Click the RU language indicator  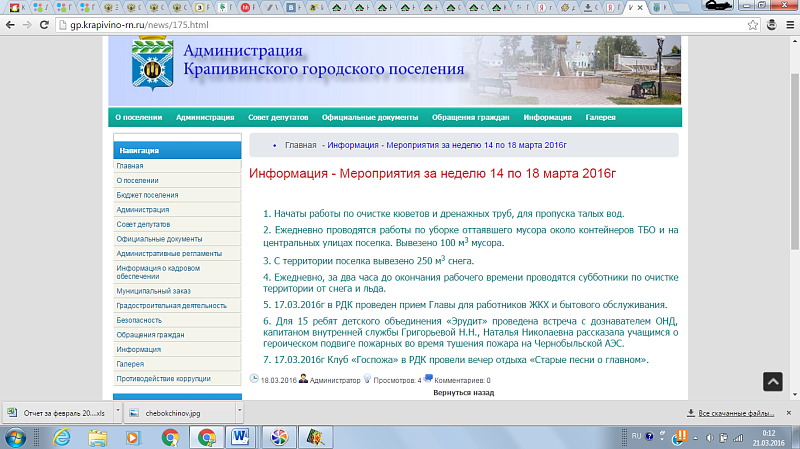click(x=636, y=436)
